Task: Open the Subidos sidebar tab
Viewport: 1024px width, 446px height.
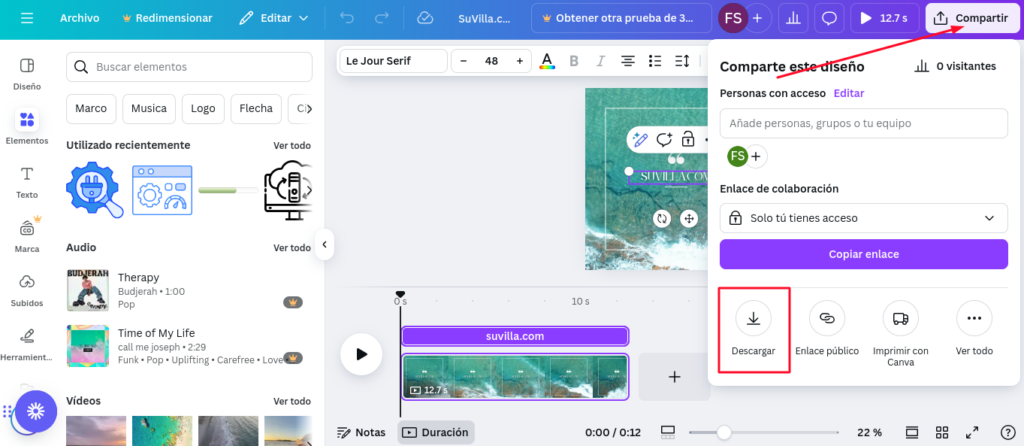Action: click(27, 290)
